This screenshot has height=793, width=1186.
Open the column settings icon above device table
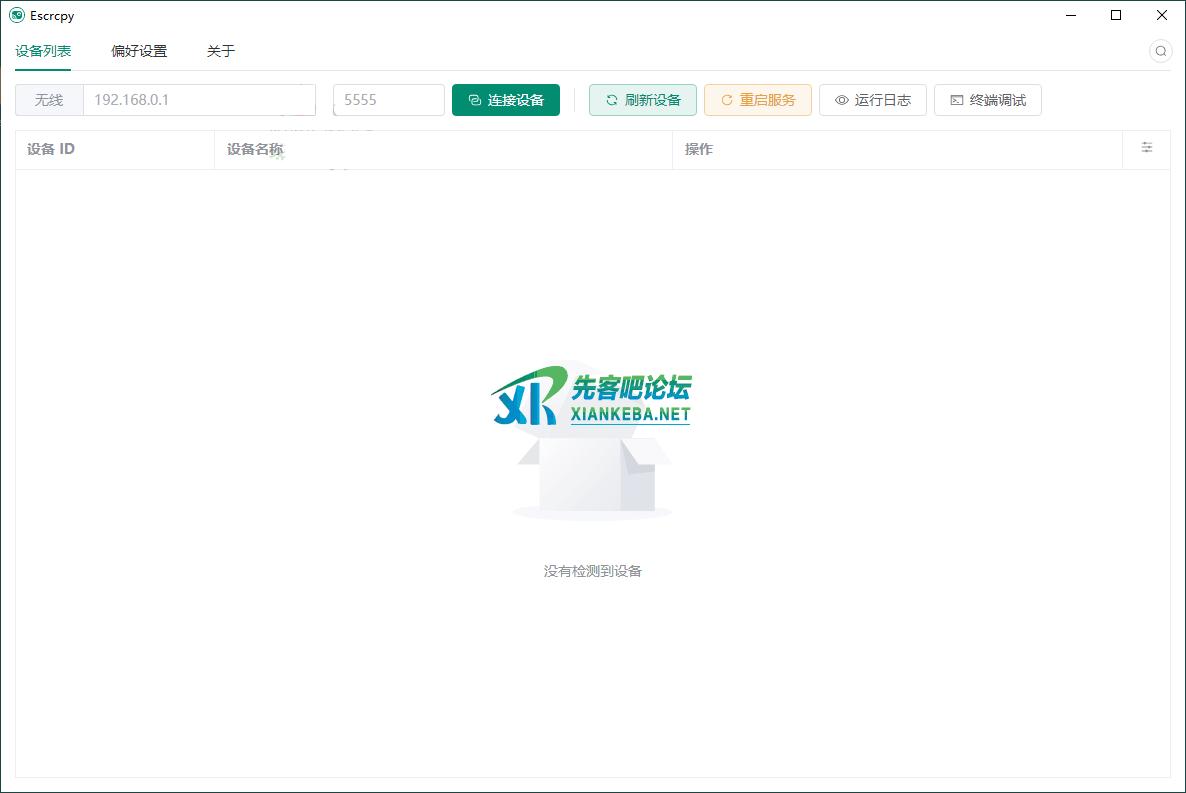click(1147, 148)
